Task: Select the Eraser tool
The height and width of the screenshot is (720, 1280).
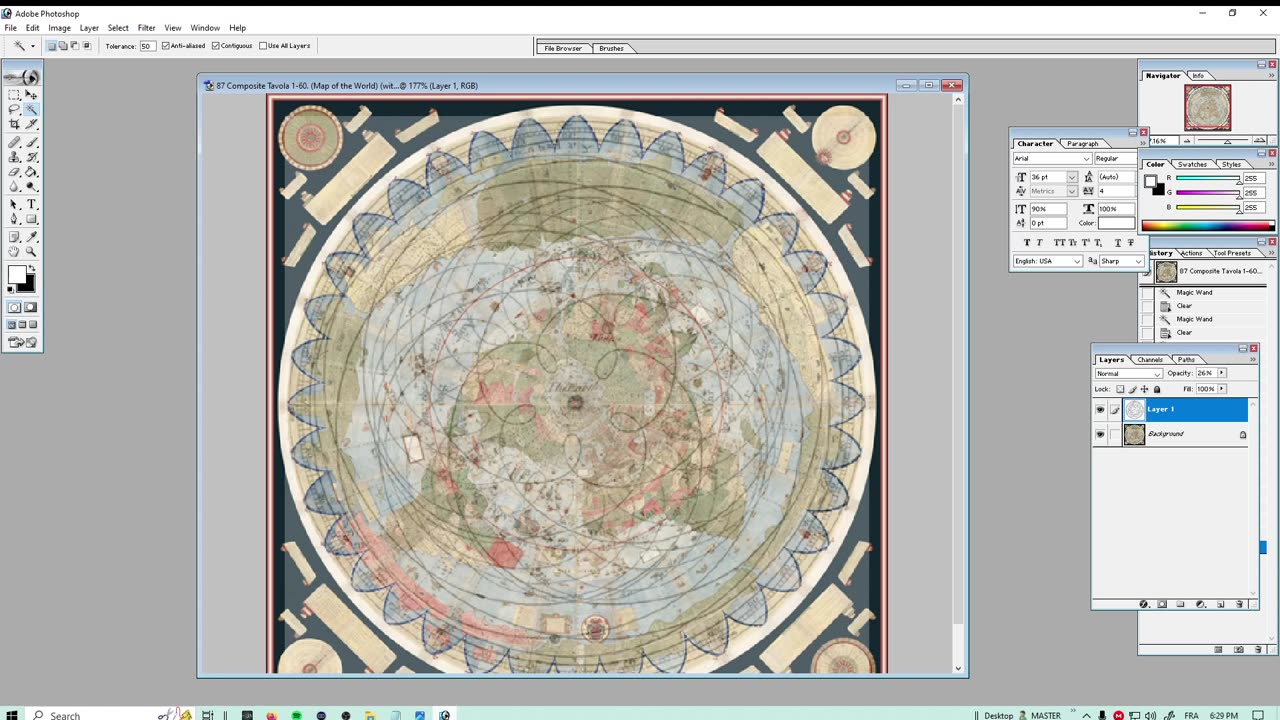Action: (x=14, y=172)
